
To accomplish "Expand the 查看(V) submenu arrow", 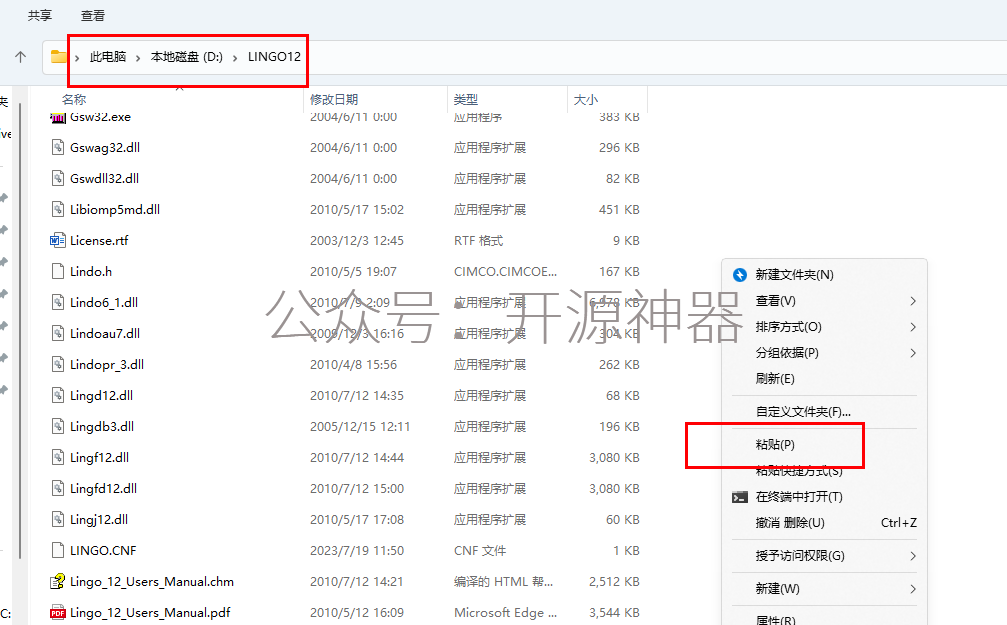I will (913, 301).
